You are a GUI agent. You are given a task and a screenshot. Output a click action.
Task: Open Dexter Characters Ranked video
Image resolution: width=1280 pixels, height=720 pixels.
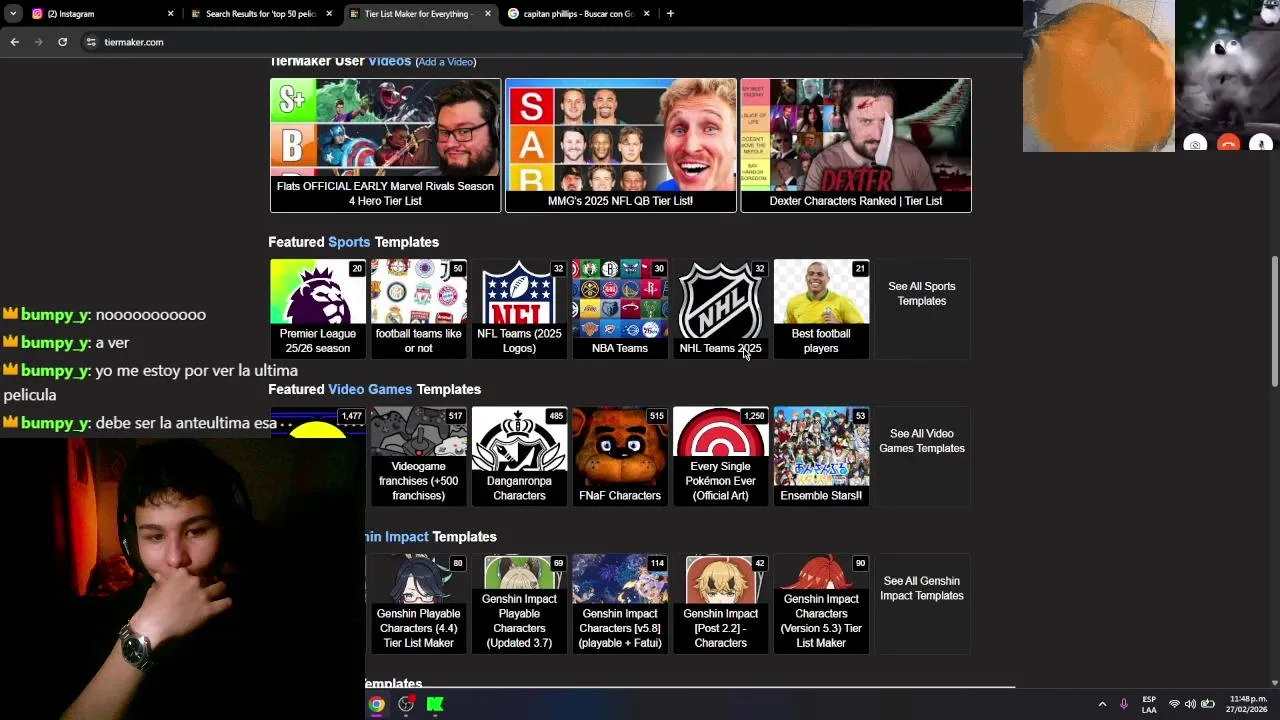(856, 145)
